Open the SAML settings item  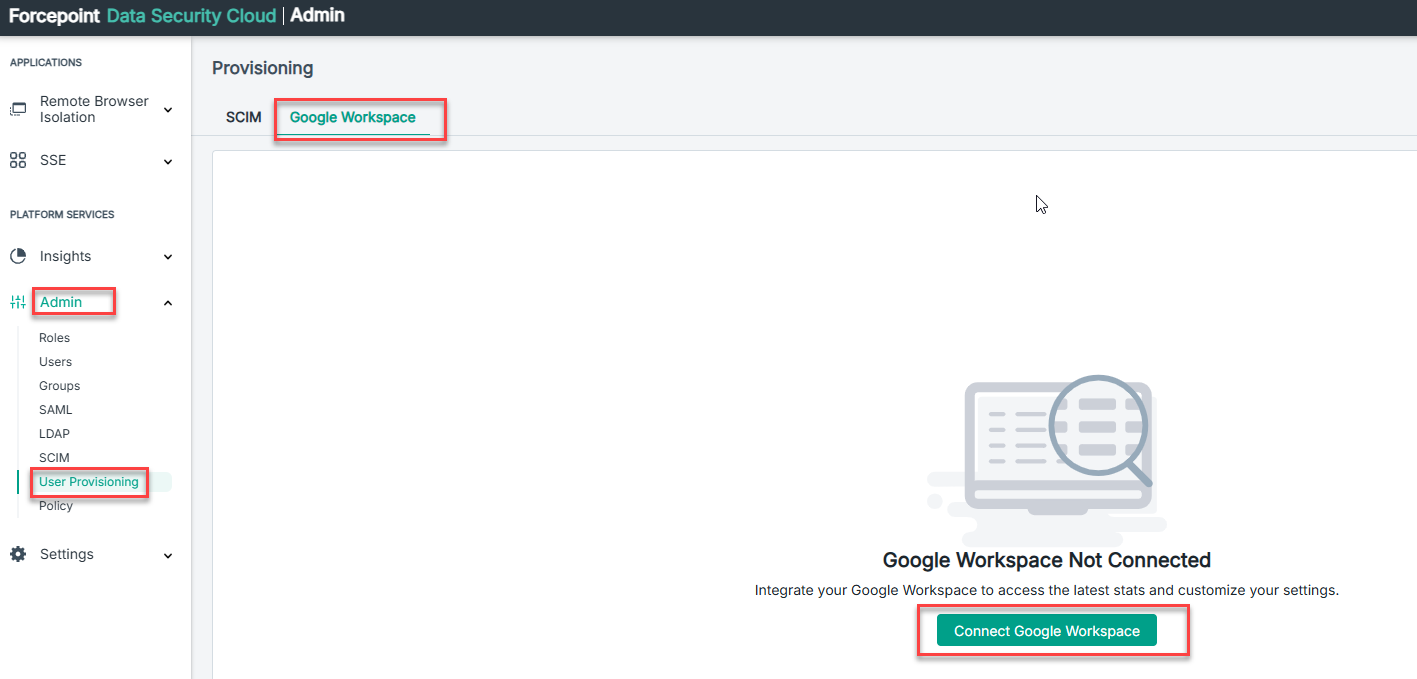tap(55, 410)
